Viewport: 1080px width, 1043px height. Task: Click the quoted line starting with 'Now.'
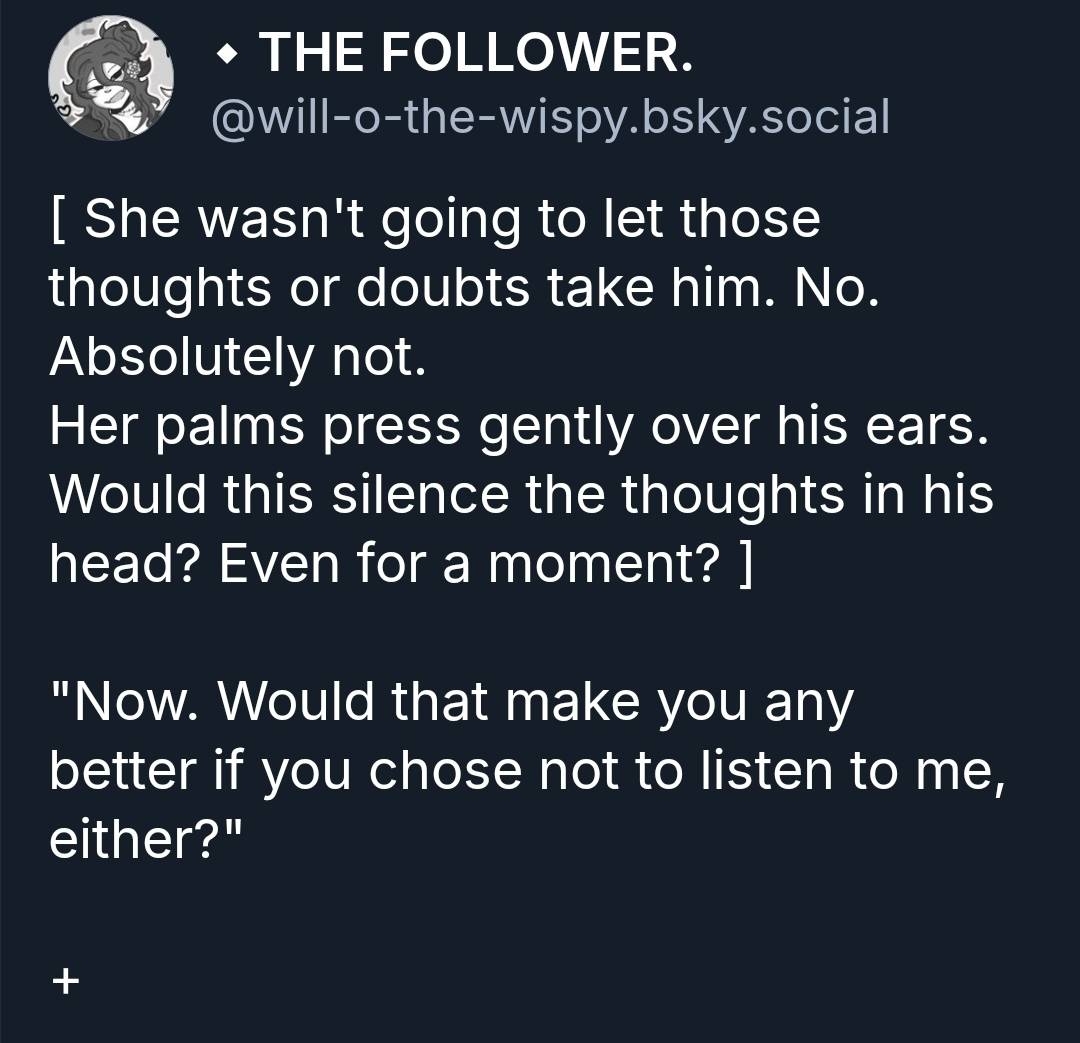click(452, 701)
